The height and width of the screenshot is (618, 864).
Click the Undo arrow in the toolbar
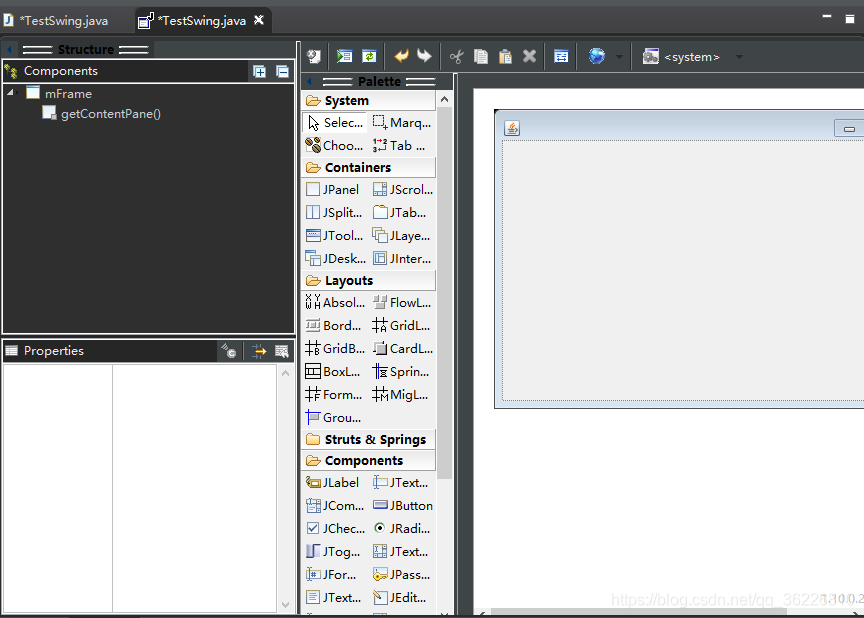pos(400,56)
